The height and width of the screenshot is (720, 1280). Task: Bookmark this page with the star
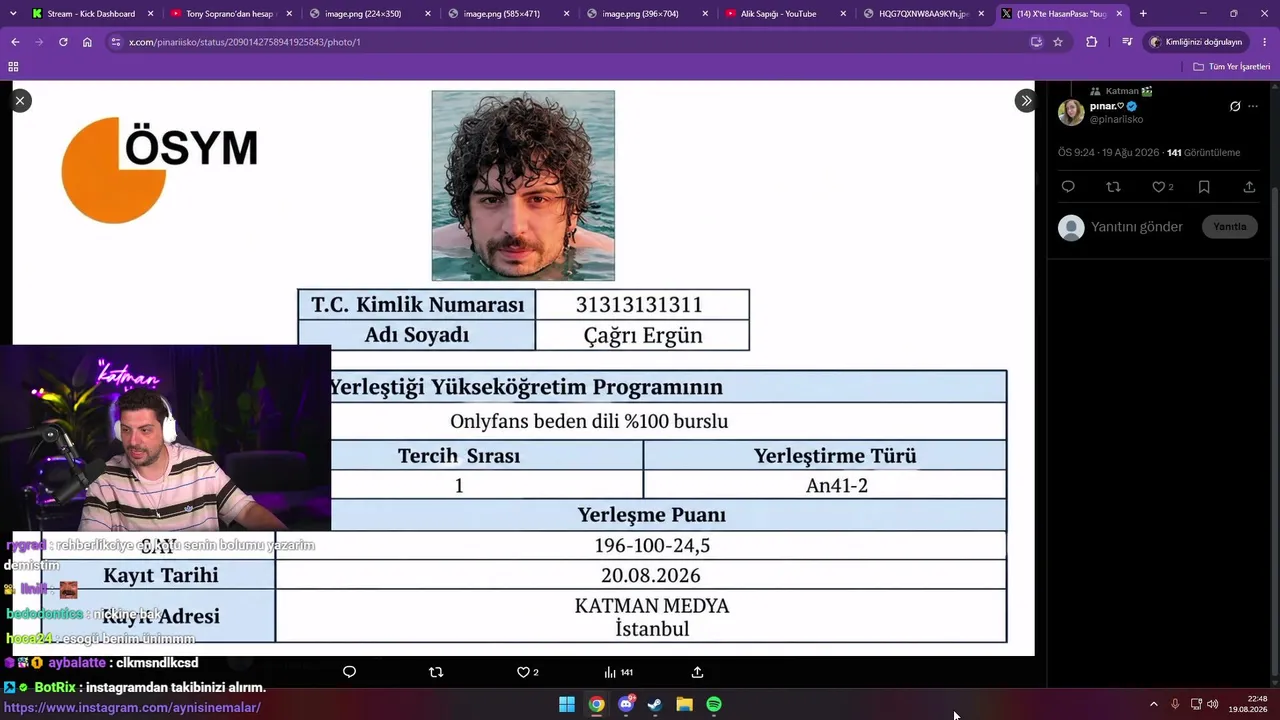tap(1058, 42)
